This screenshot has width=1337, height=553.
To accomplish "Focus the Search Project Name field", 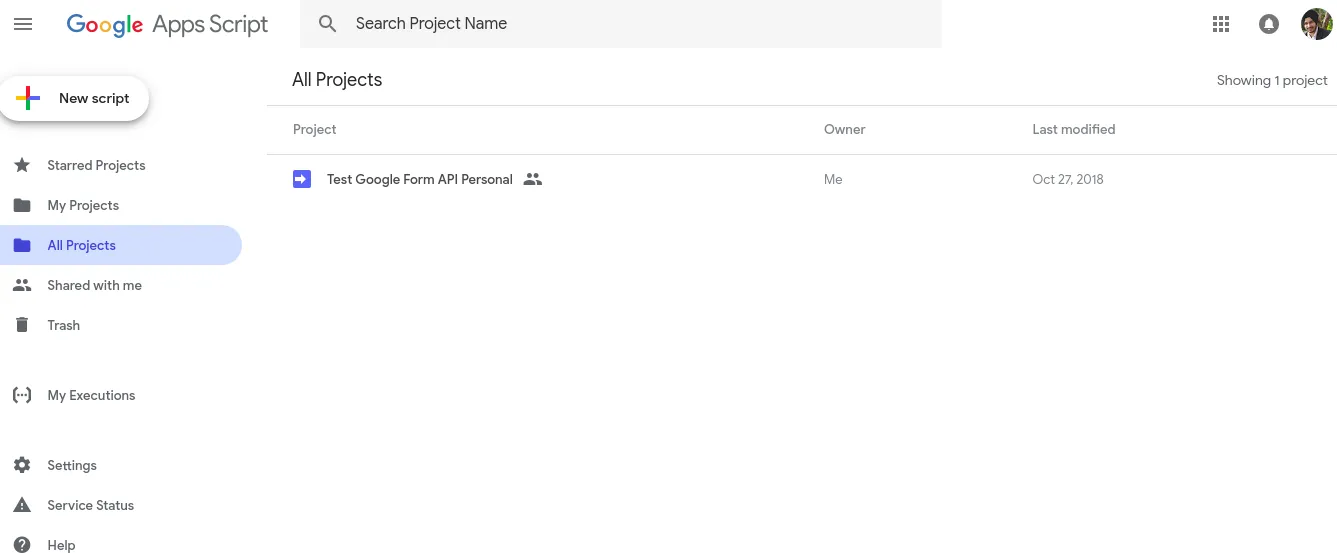I will (620, 24).
